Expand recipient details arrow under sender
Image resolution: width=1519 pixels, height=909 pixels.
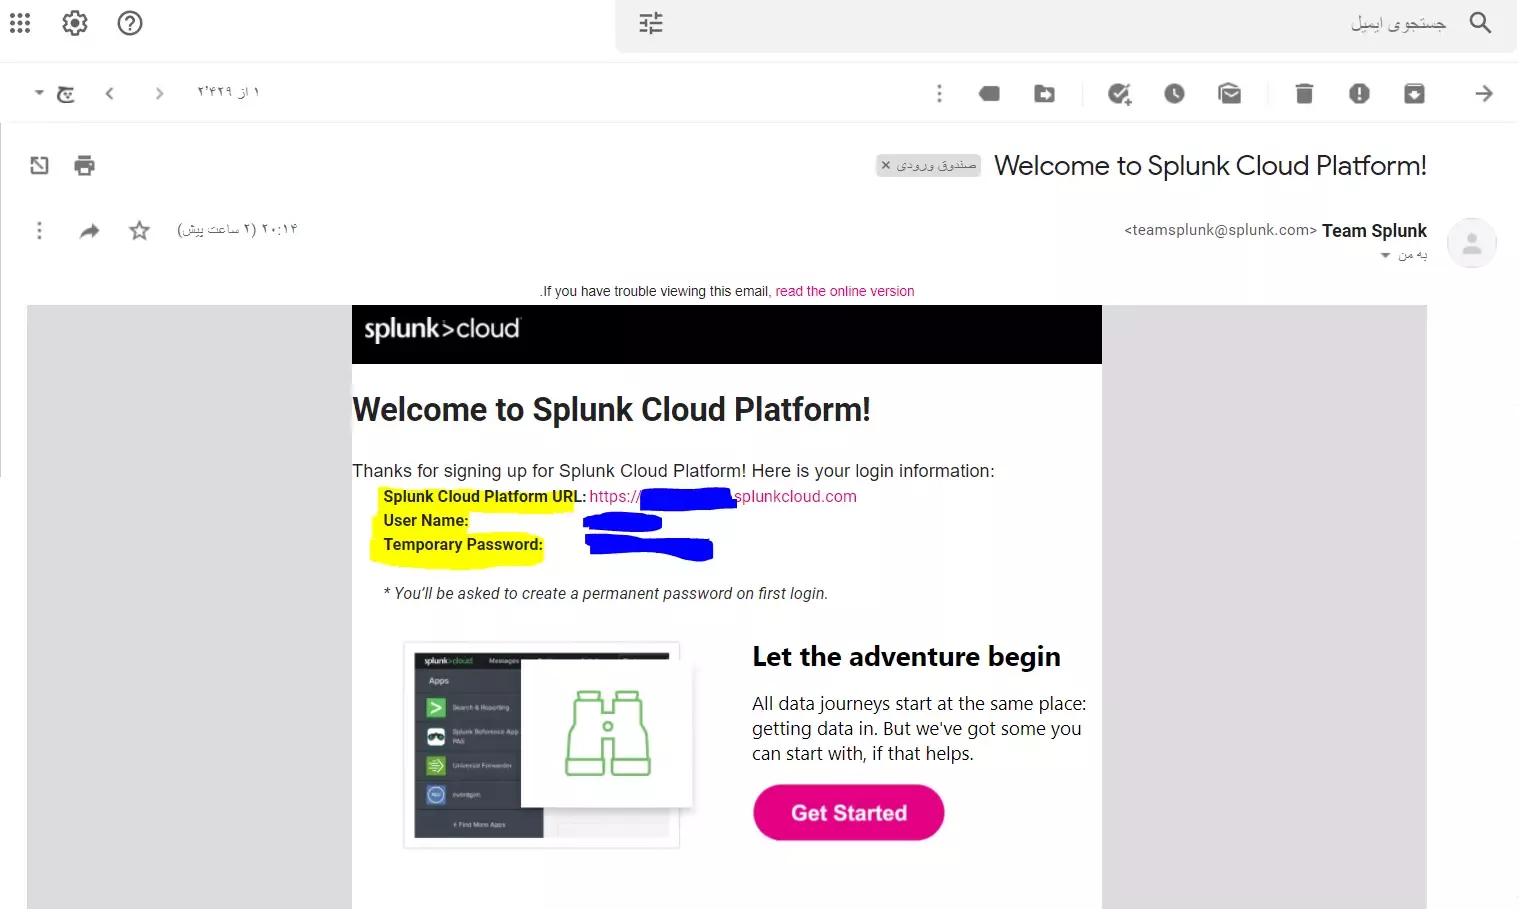[1385, 256]
